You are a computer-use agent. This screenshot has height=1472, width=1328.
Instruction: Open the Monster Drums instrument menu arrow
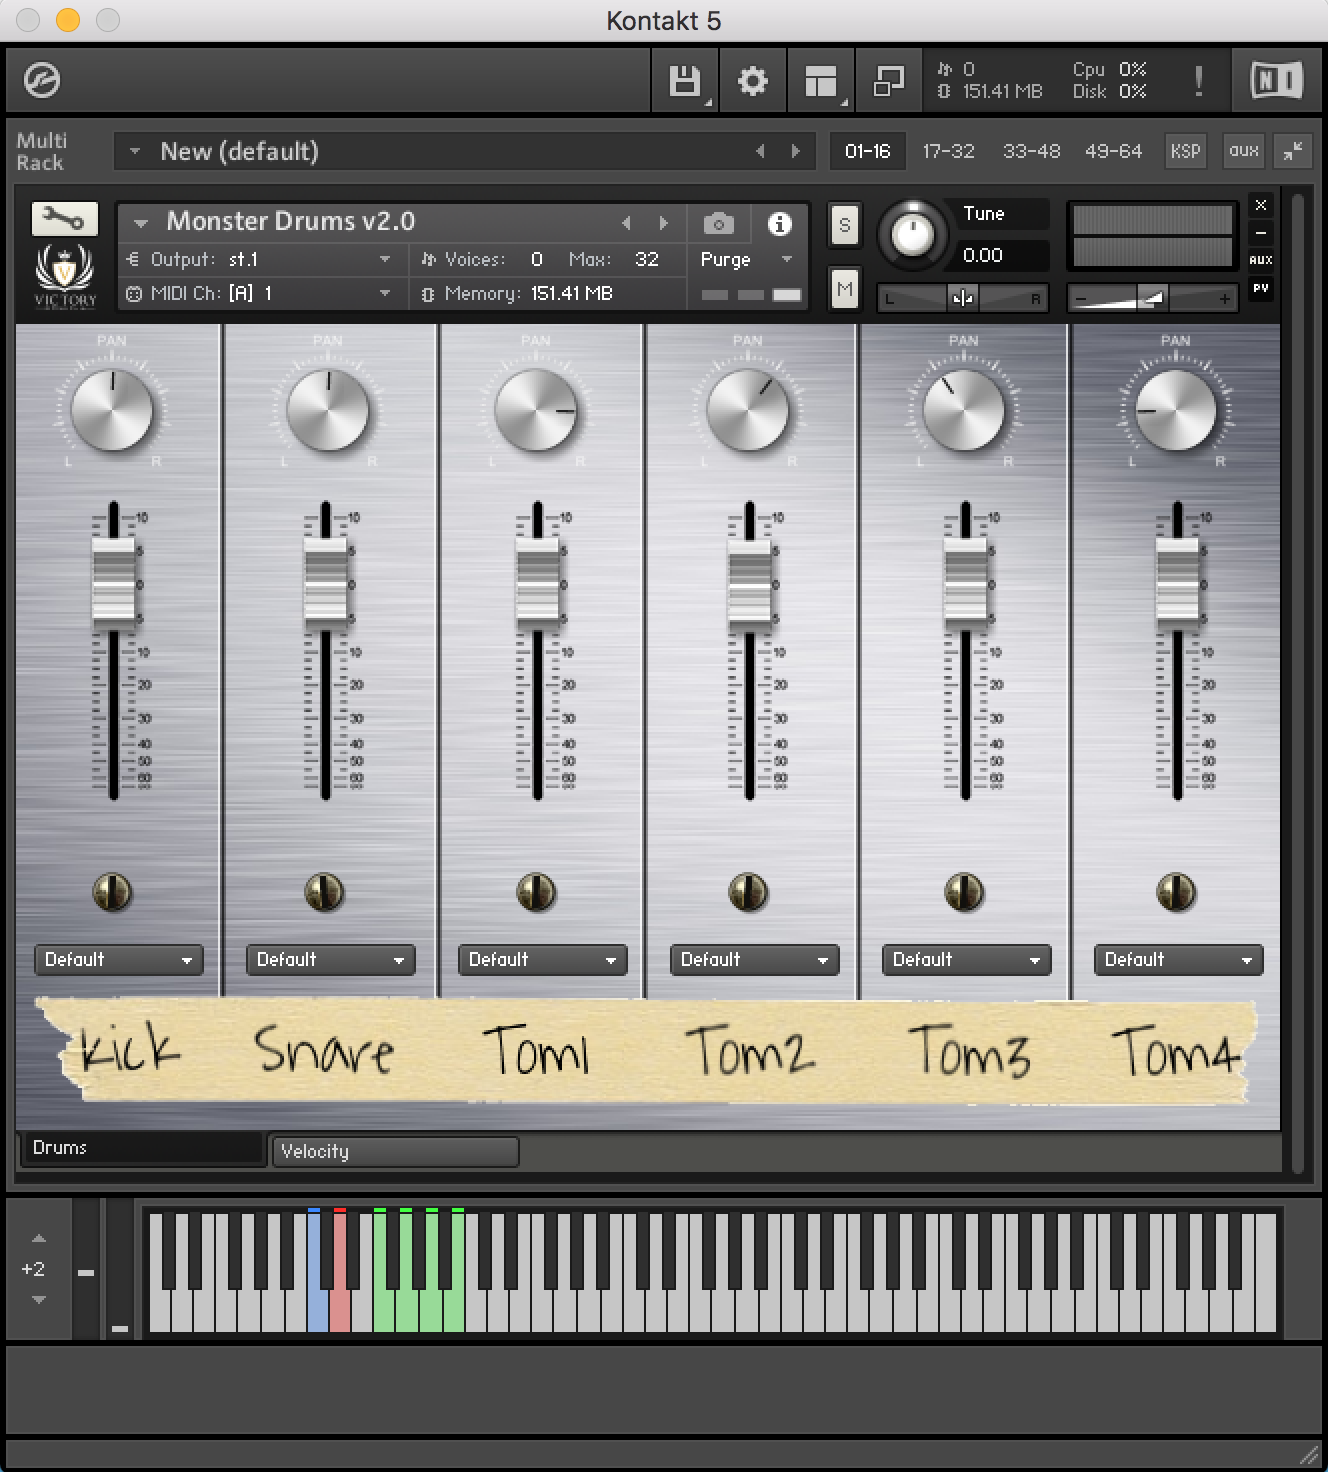pos(141,223)
